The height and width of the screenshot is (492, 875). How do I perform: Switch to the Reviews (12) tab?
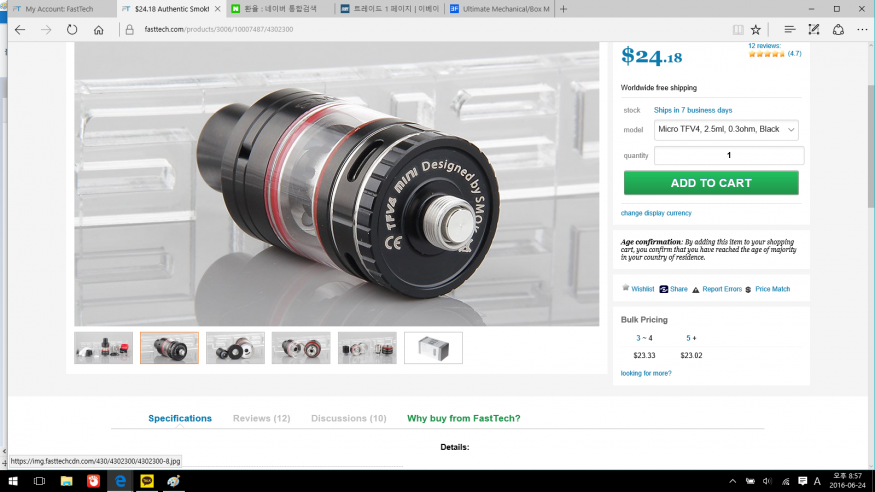pos(261,418)
